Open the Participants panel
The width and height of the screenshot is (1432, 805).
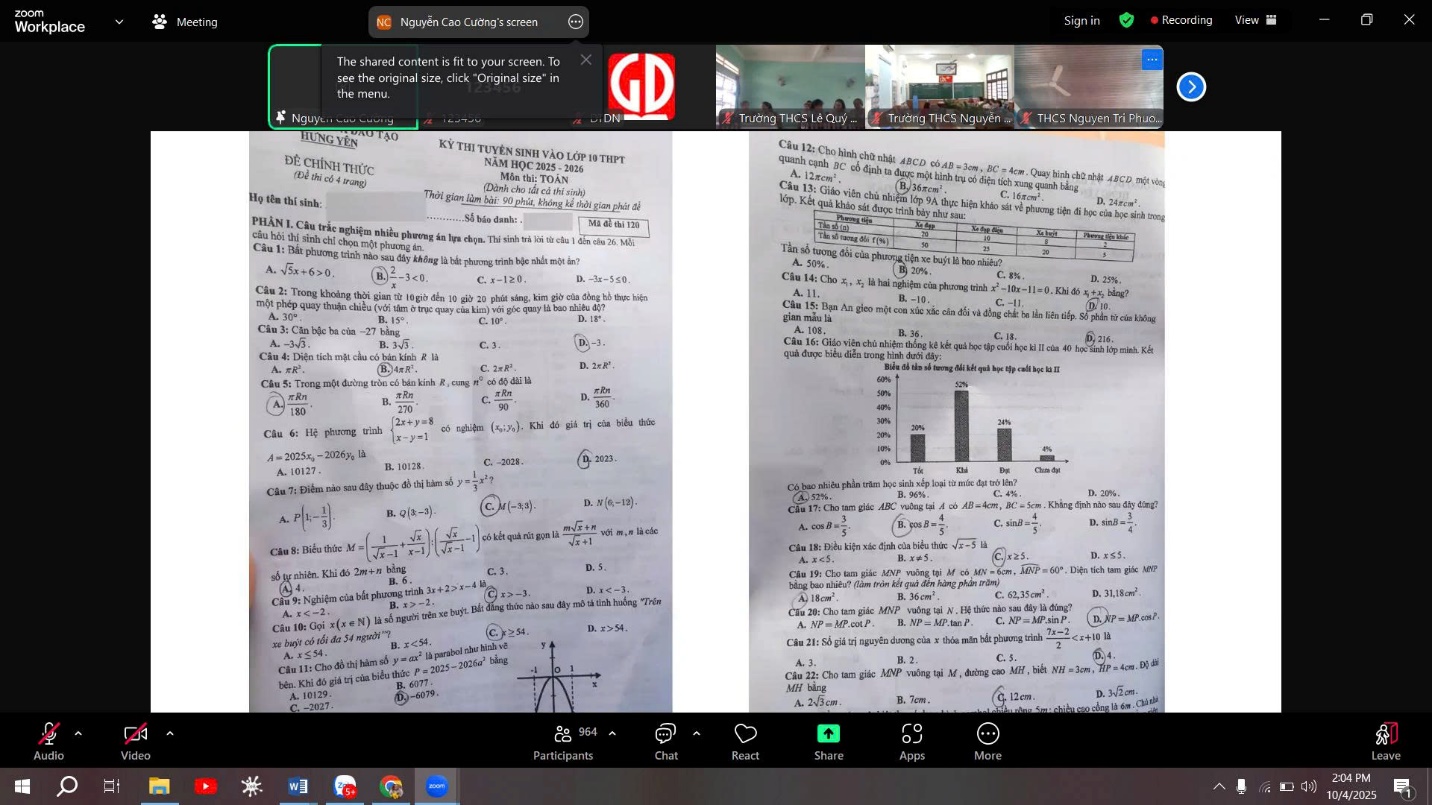[563, 740]
